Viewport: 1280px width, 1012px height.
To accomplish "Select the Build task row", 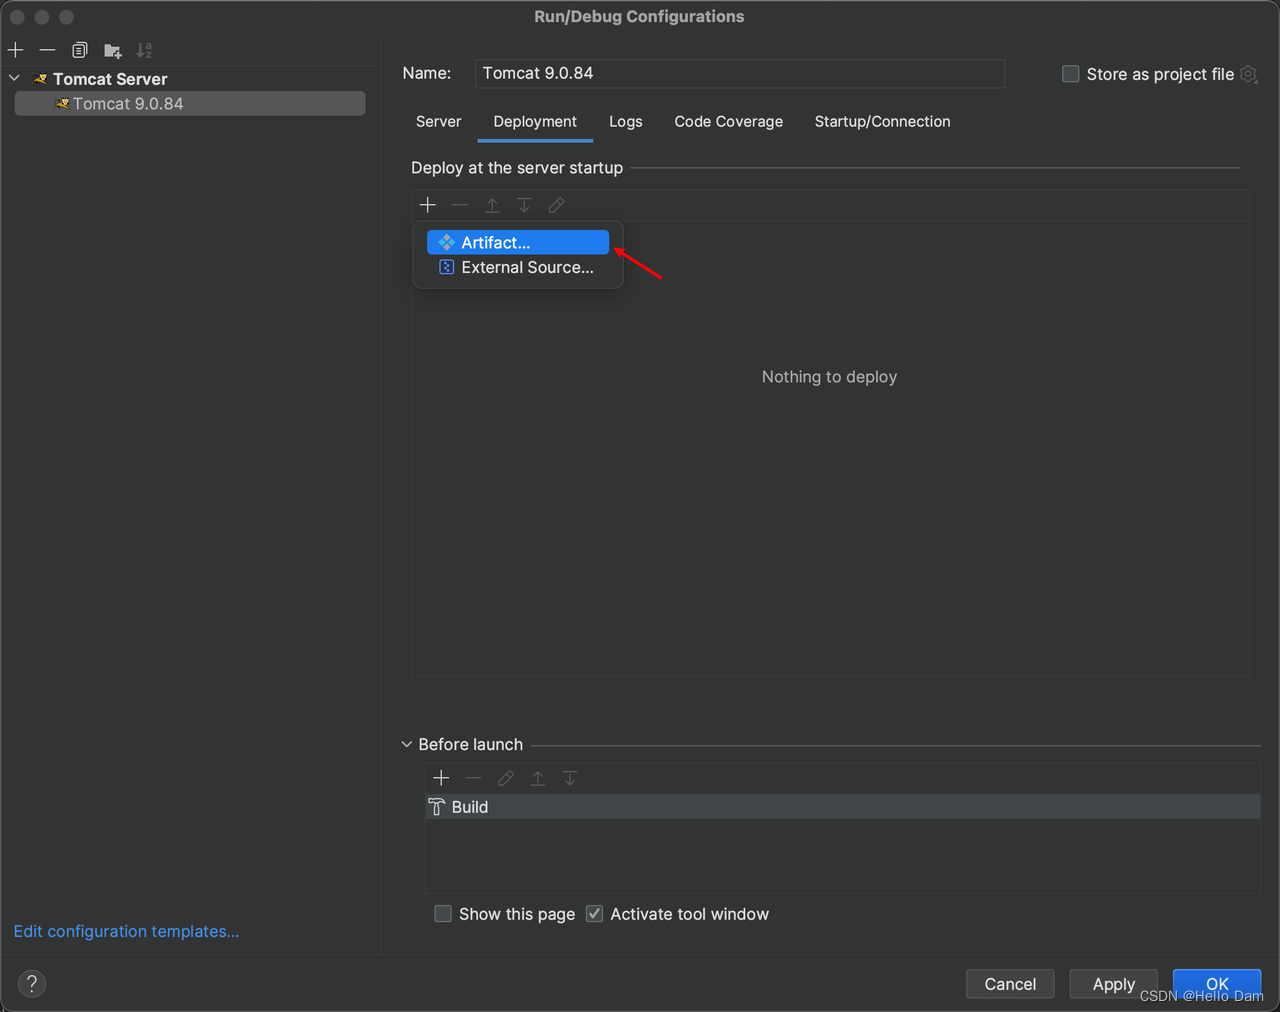I will click(842, 807).
